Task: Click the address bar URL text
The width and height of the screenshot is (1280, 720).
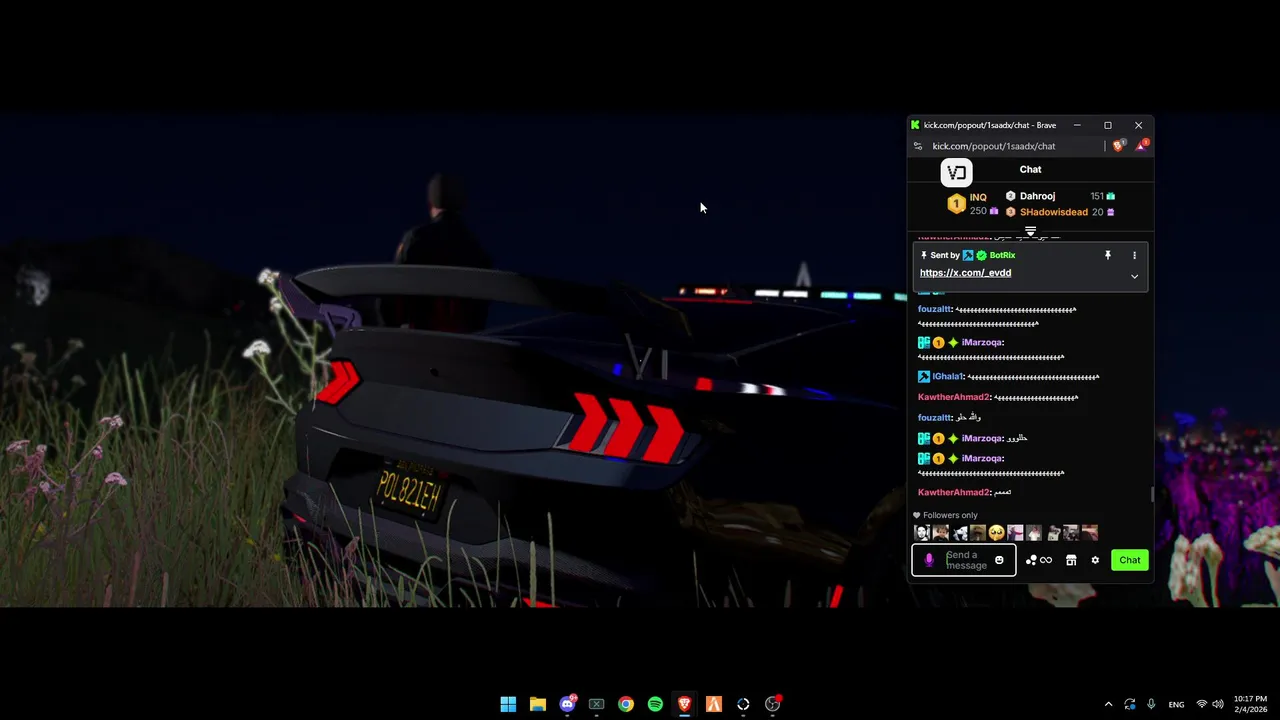Action: [994, 146]
